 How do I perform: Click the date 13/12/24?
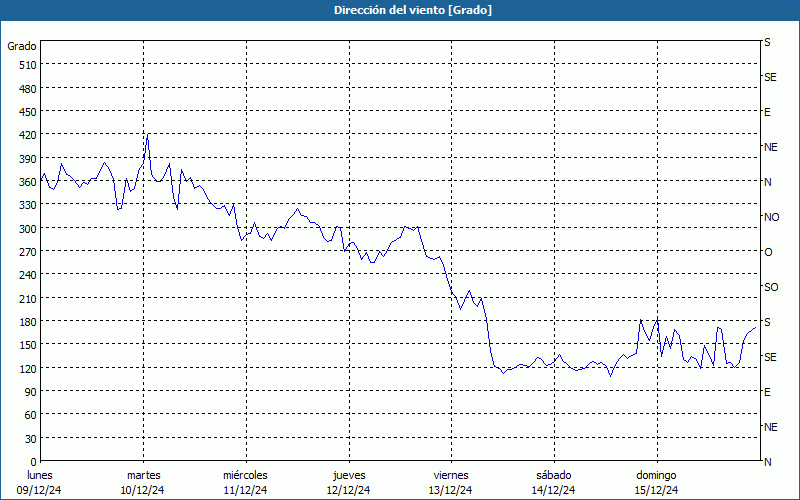tap(451, 490)
